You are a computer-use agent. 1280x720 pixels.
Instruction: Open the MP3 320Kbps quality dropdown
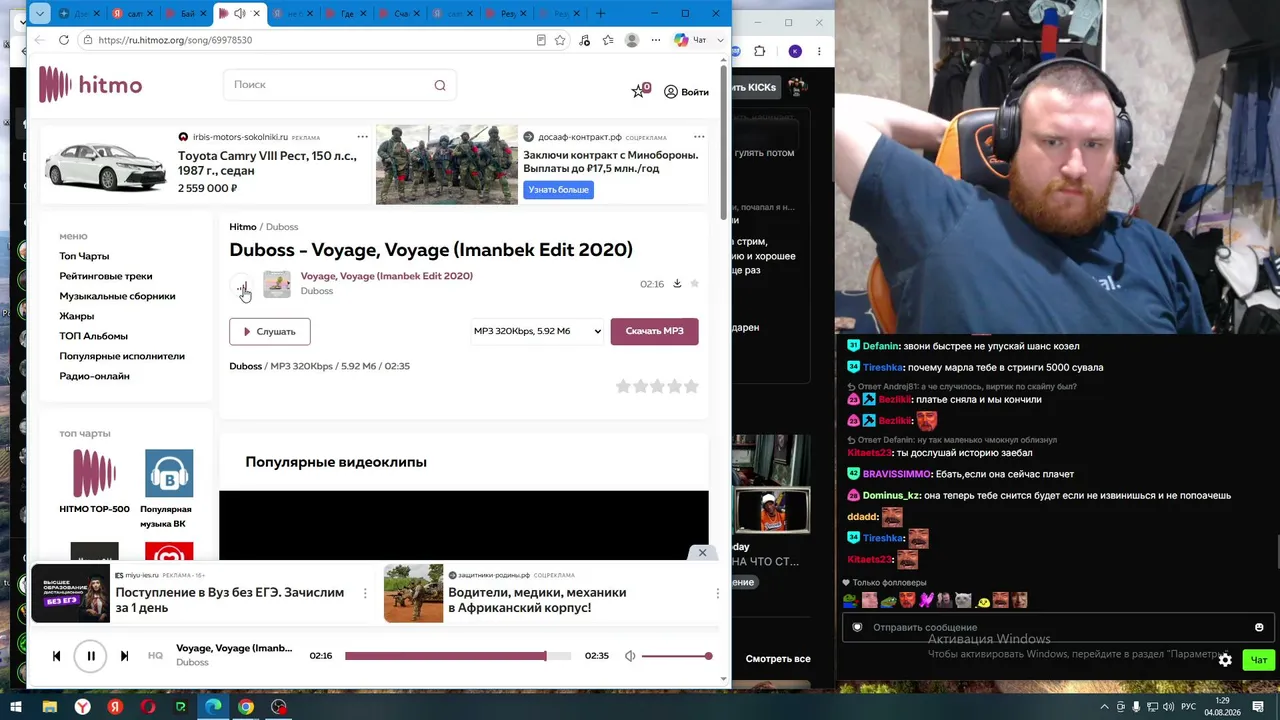coord(538,331)
